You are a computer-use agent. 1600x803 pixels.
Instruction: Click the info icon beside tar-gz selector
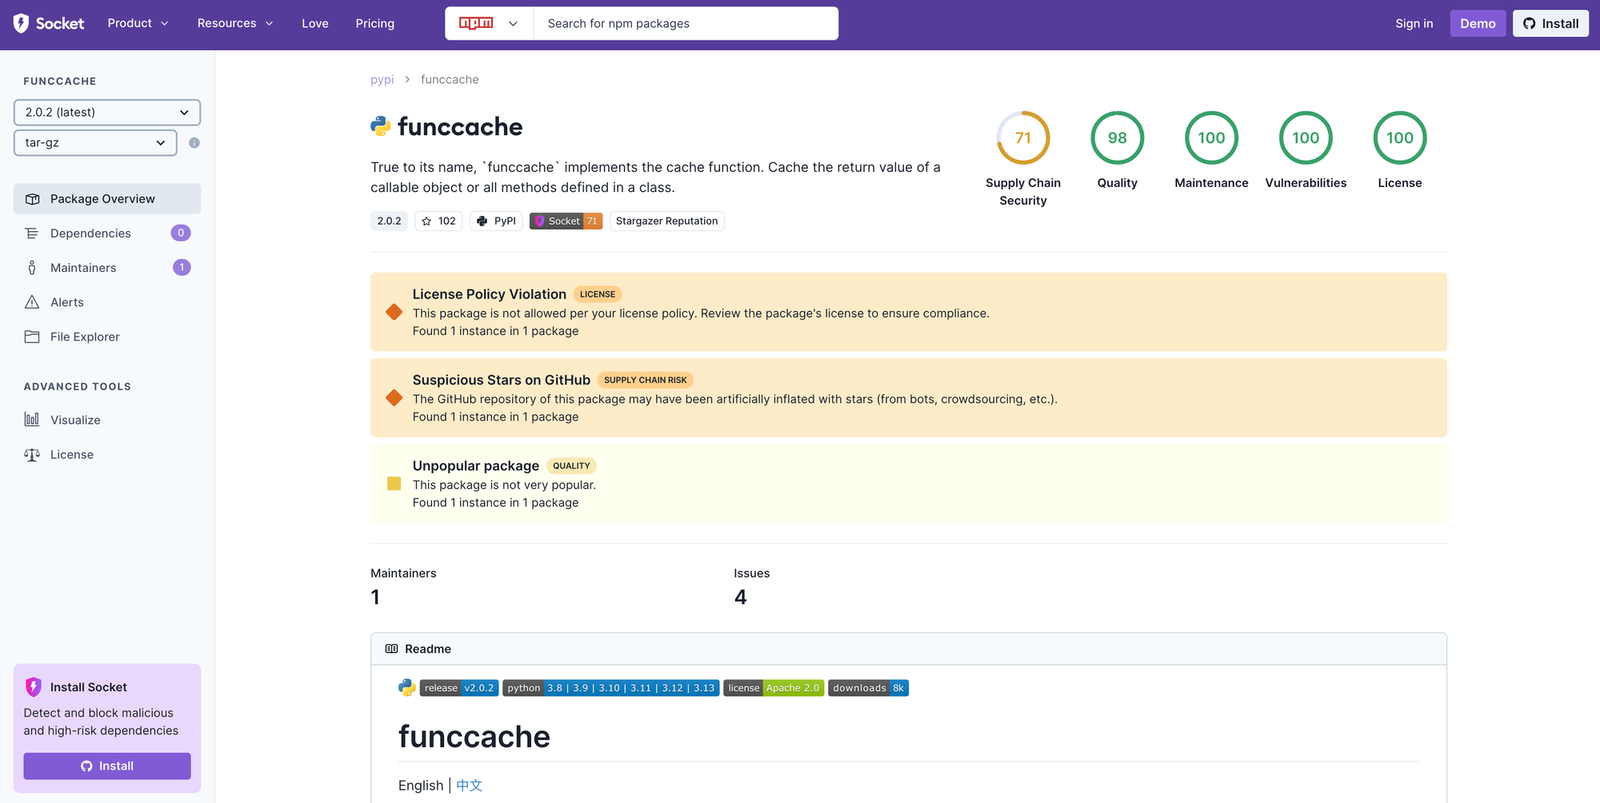pyautogui.click(x=194, y=143)
